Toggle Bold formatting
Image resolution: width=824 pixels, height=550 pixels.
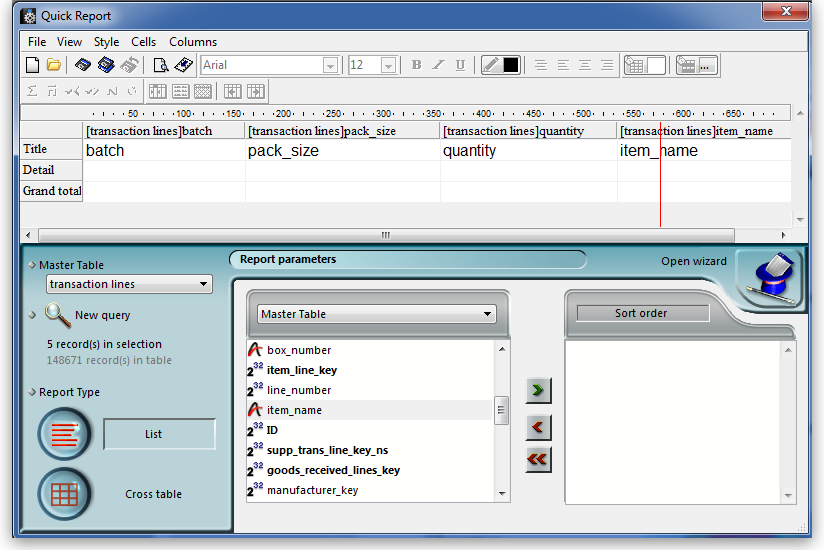pos(416,65)
